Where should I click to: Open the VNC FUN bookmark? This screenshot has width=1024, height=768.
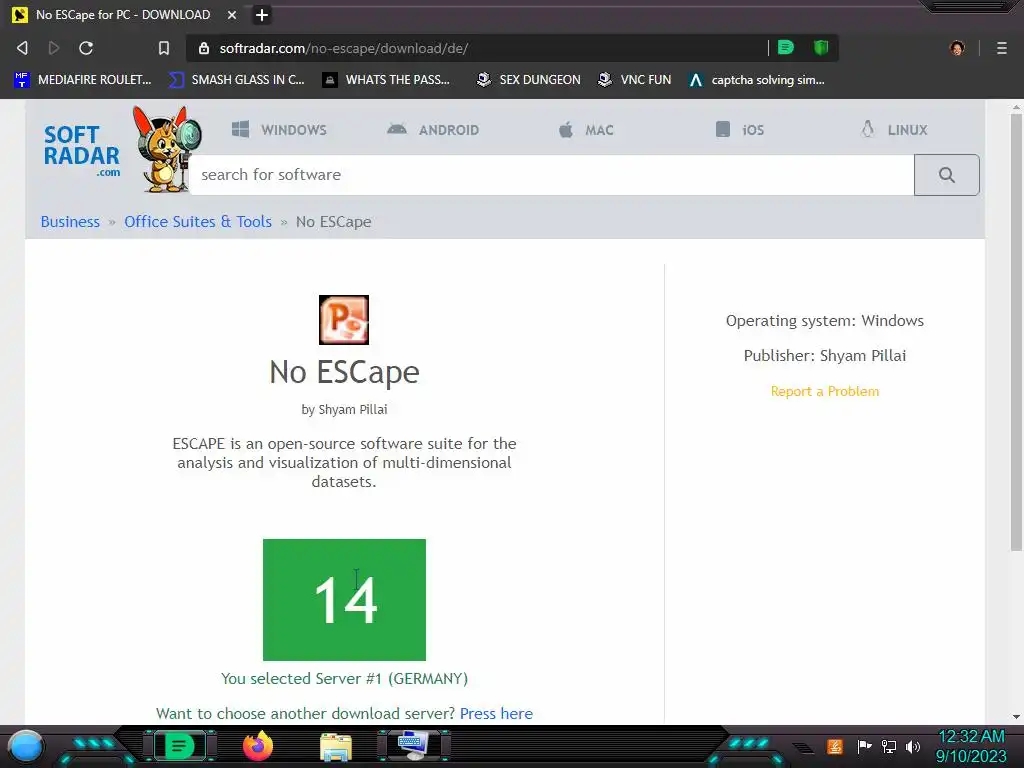(634, 80)
